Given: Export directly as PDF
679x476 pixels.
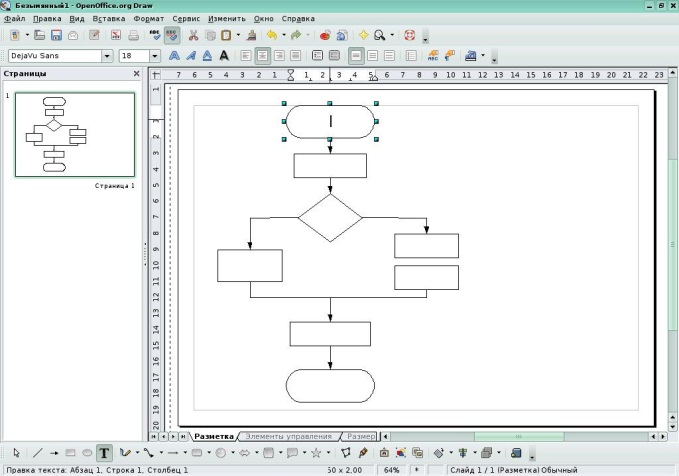Looking at the screenshot, I should tap(116, 35).
